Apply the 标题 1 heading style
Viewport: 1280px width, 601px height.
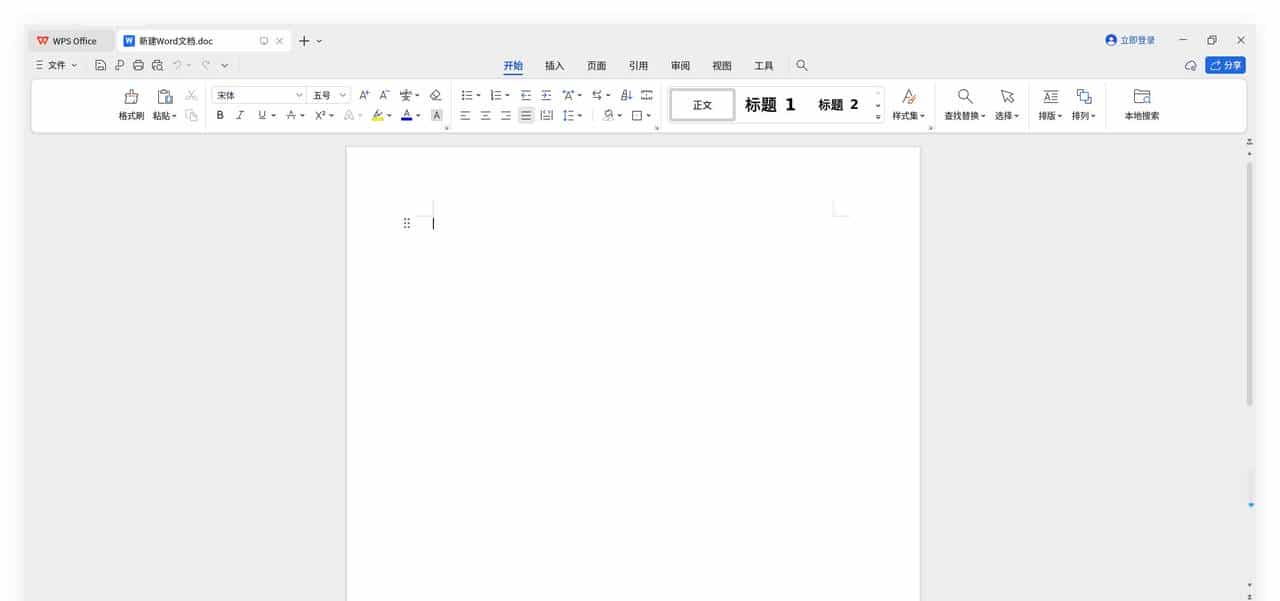[x=768, y=104]
